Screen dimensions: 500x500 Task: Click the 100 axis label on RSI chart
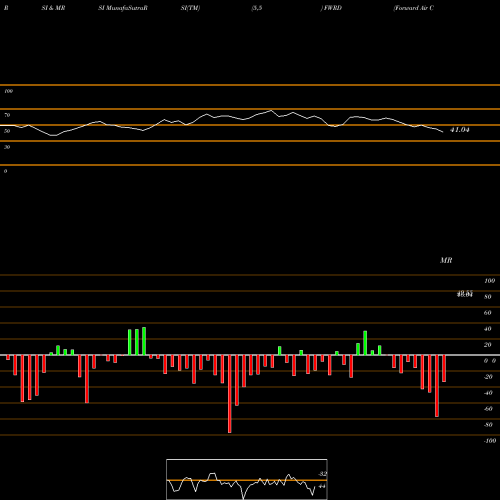tap(9, 91)
